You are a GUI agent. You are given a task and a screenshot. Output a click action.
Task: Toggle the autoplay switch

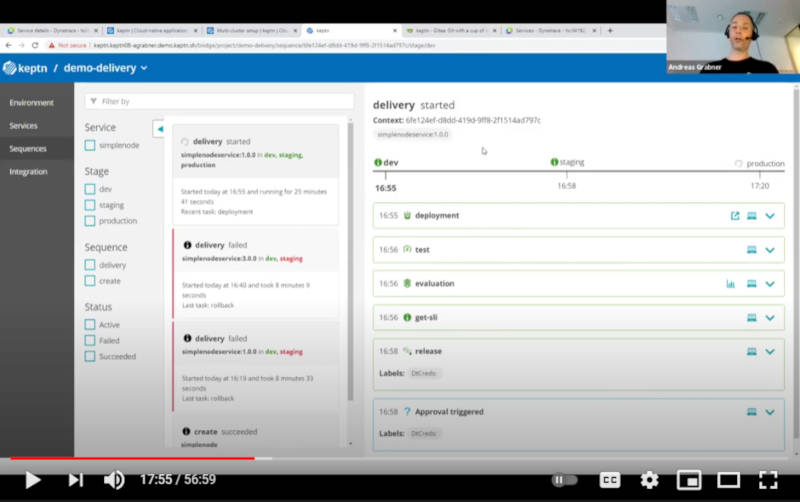[x=565, y=480]
